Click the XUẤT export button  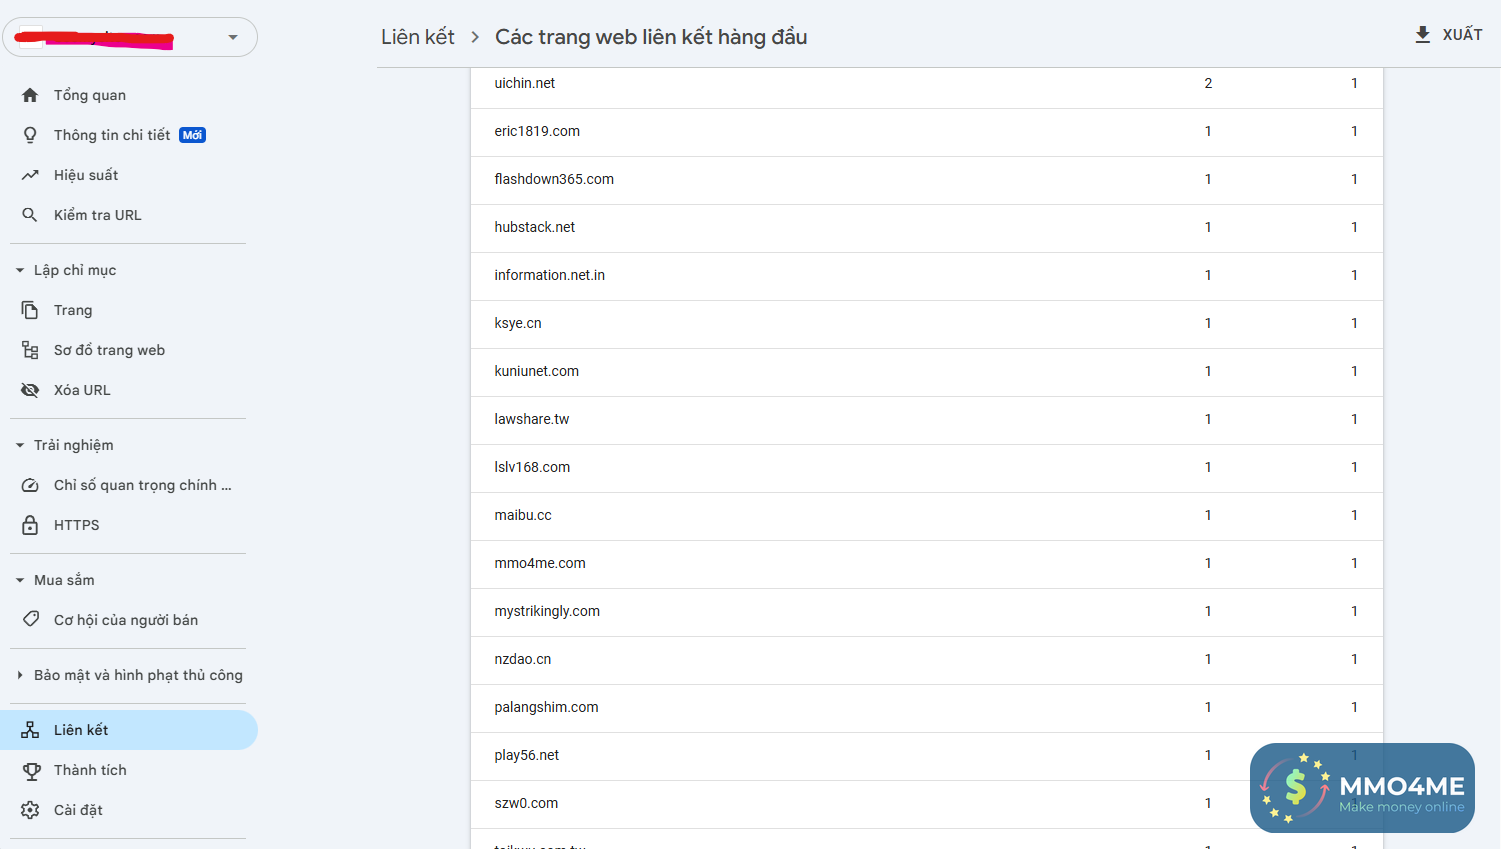[x=1448, y=35]
